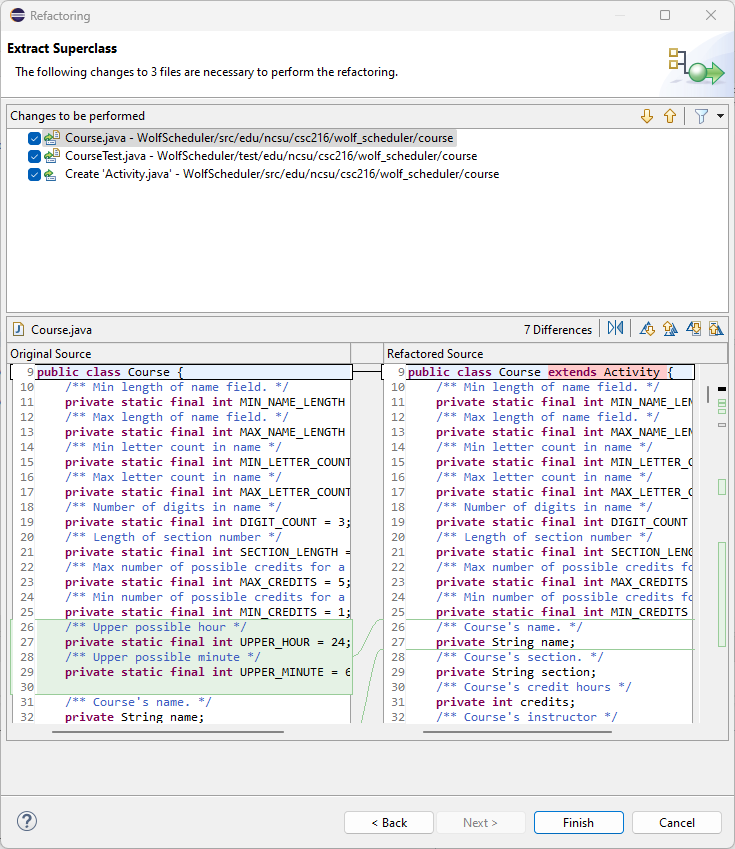The width and height of the screenshot is (735, 849).
Task: Click the horizontal scrollbar of Refactored Source pane
Action: point(517,732)
